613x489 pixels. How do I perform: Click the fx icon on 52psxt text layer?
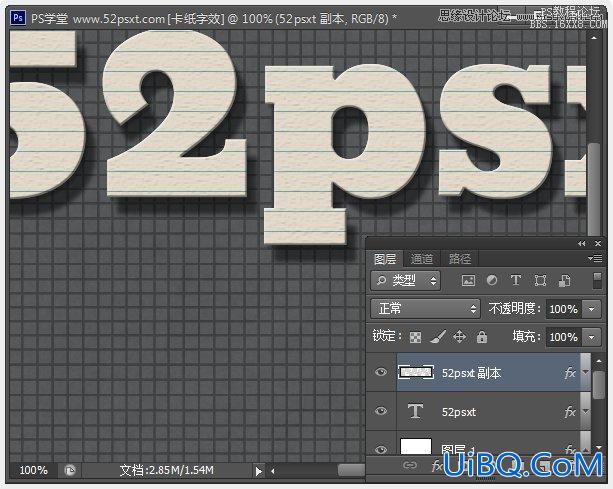[x=570, y=411]
